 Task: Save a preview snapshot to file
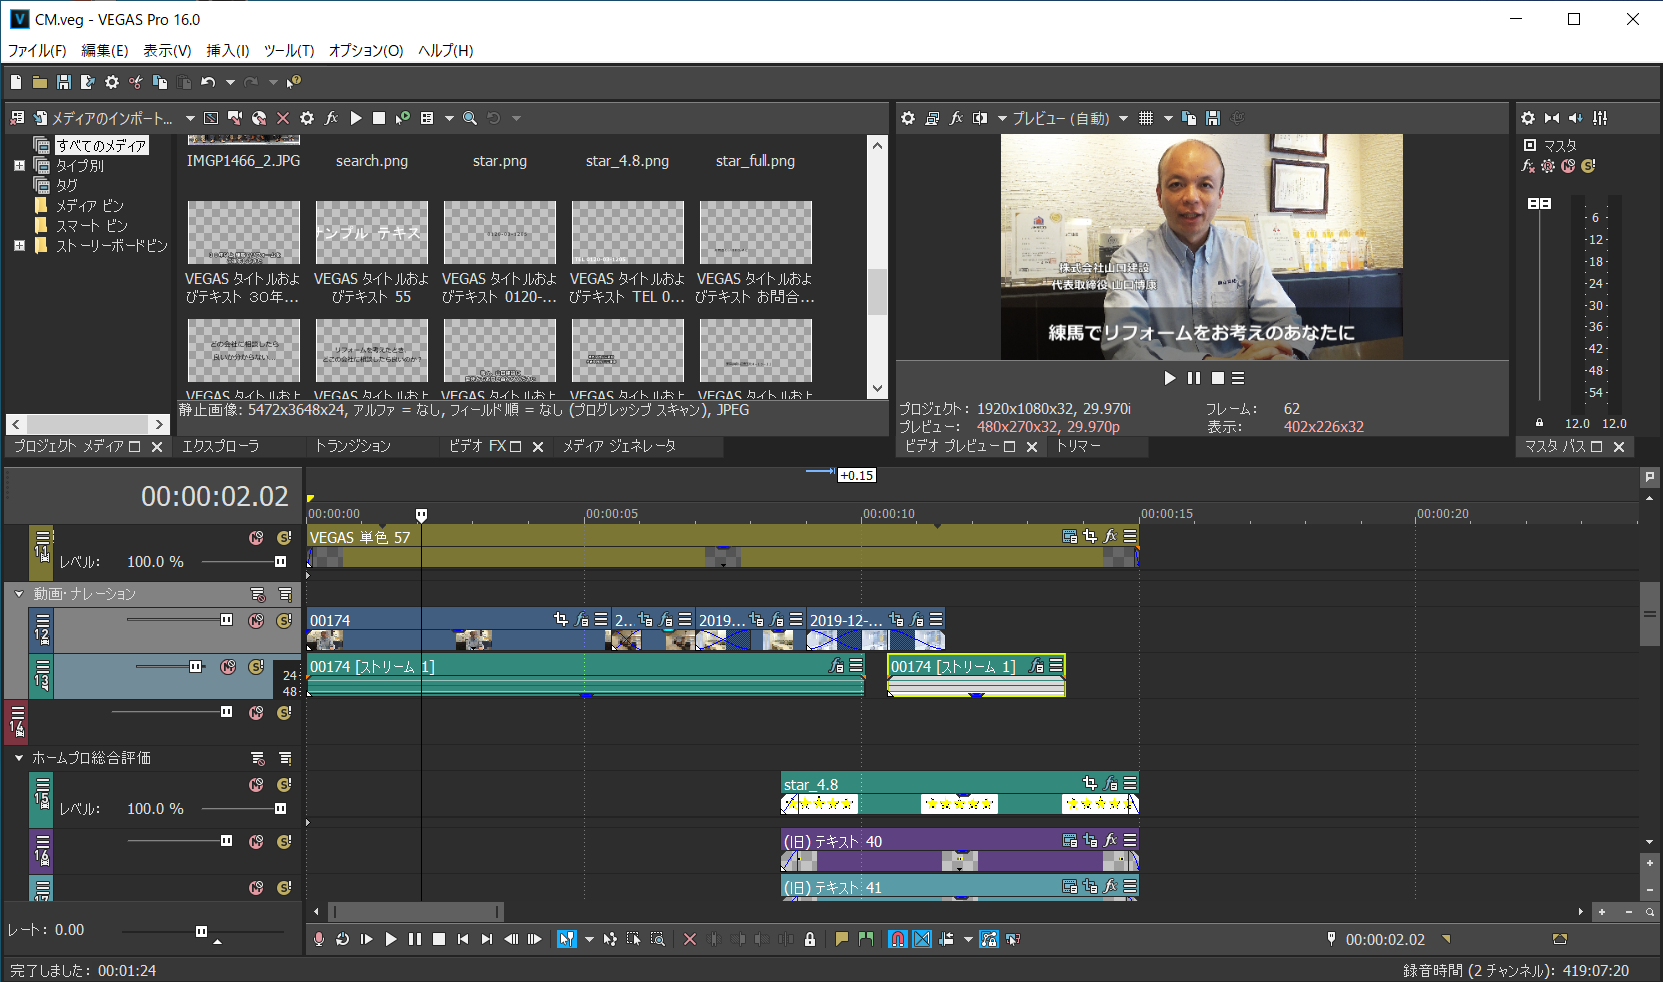[1213, 118]
